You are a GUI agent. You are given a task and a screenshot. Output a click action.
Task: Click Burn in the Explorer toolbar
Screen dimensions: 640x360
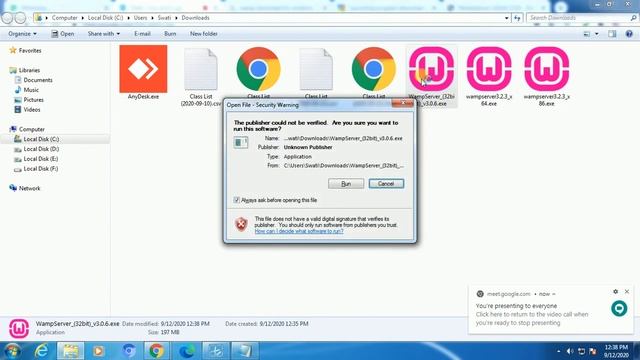pyautogui.click(x=170, y=34)
